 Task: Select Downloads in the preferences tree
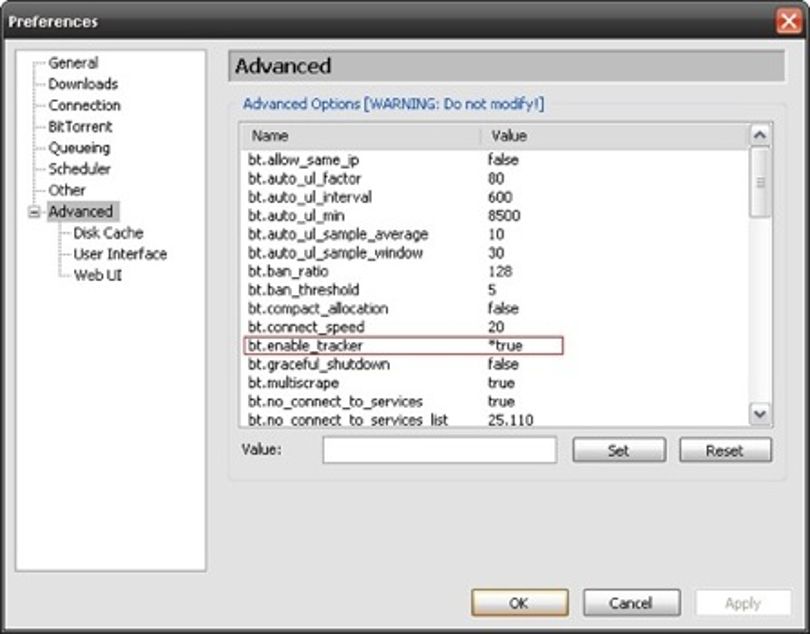(x=83, y=84)
